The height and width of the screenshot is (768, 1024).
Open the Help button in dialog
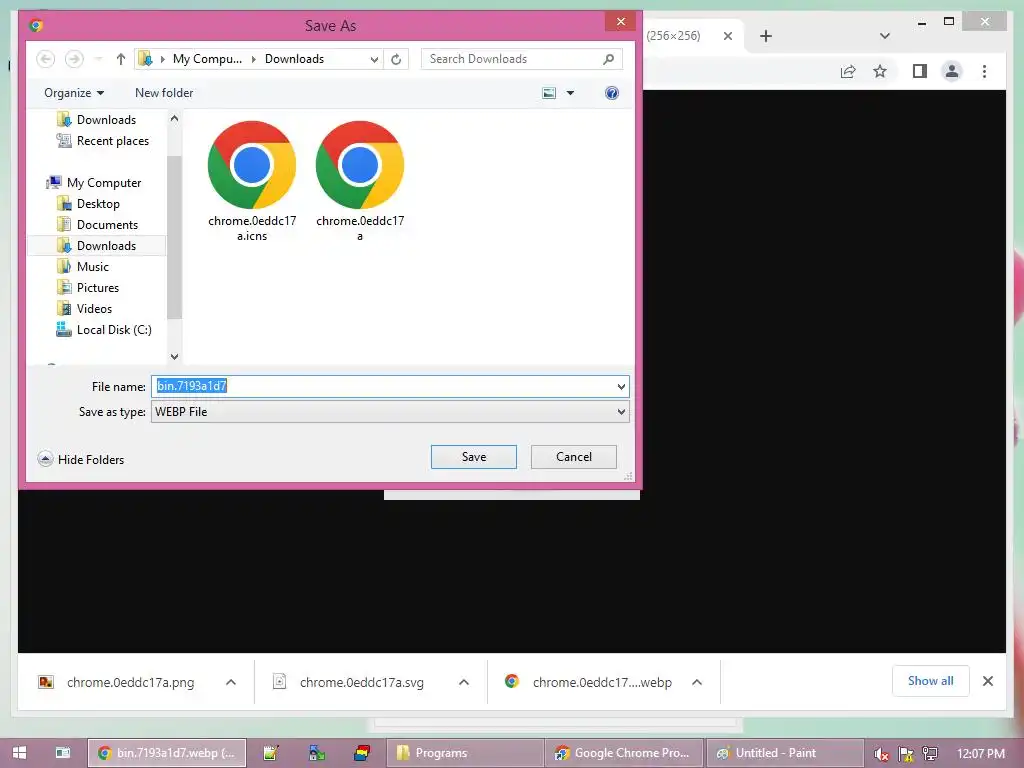[612, 93]
